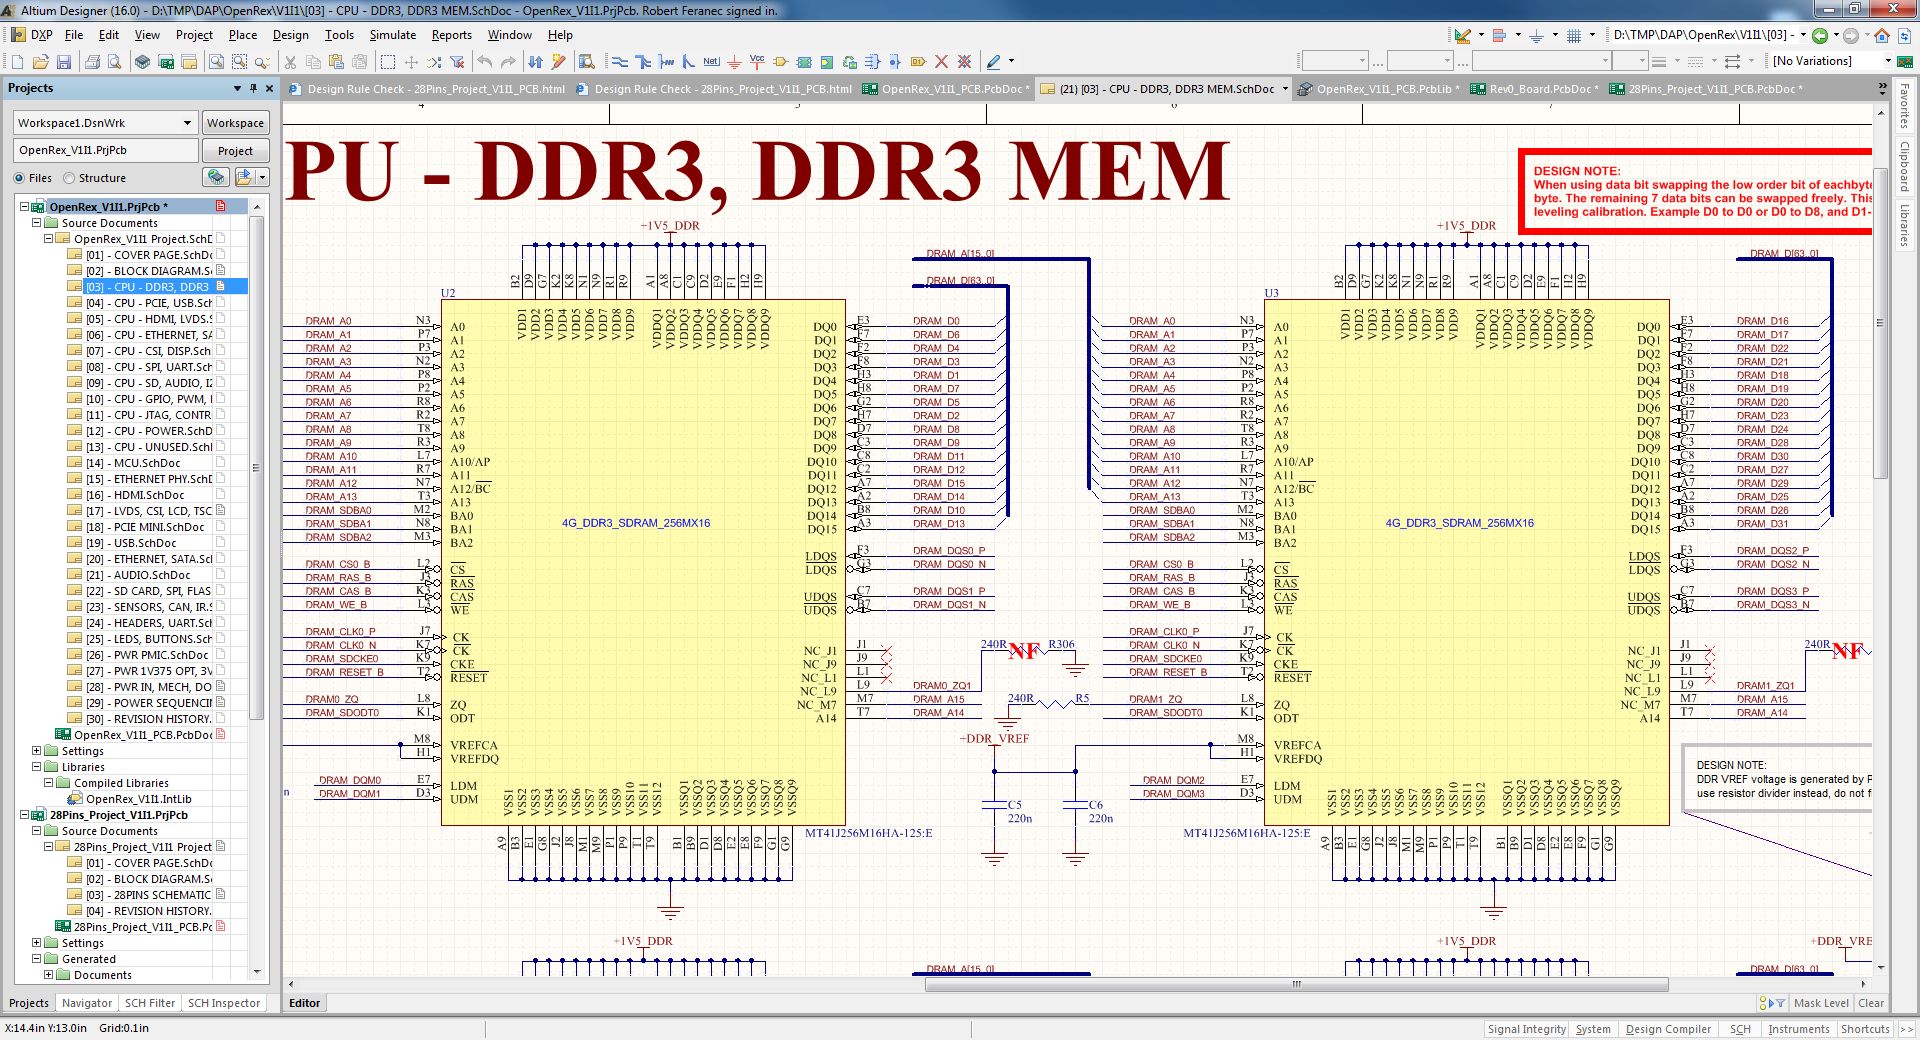Viewport: 1920px width, 1040px height.
Task: Select the Place Wire tool
Action: pyautogui.click(x=620, y=62)
